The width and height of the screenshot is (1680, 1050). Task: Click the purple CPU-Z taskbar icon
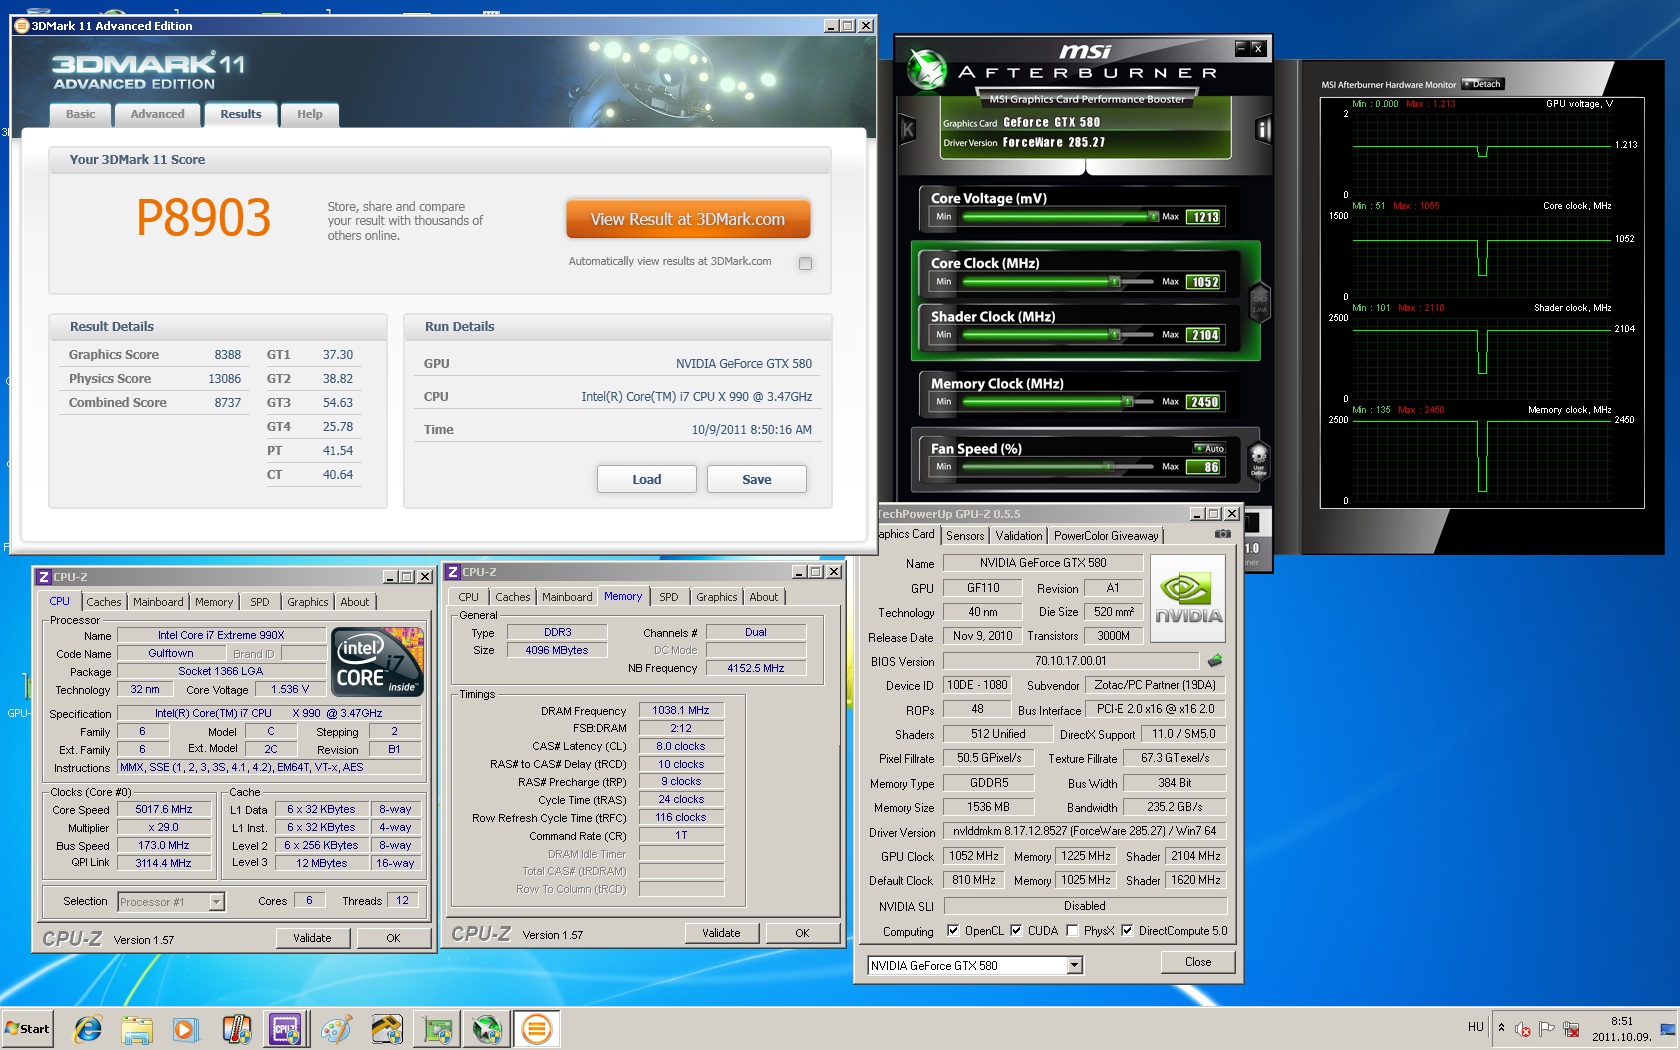(286, 1029)
